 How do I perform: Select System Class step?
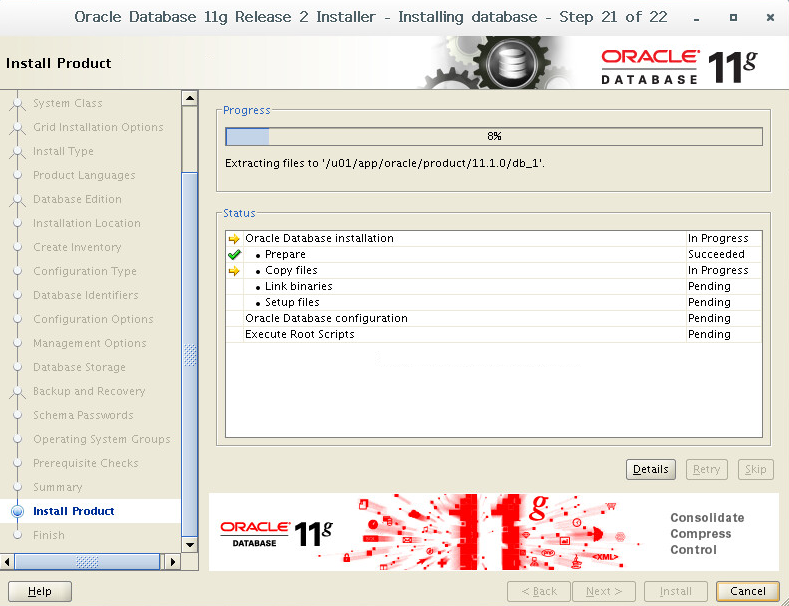68,103
